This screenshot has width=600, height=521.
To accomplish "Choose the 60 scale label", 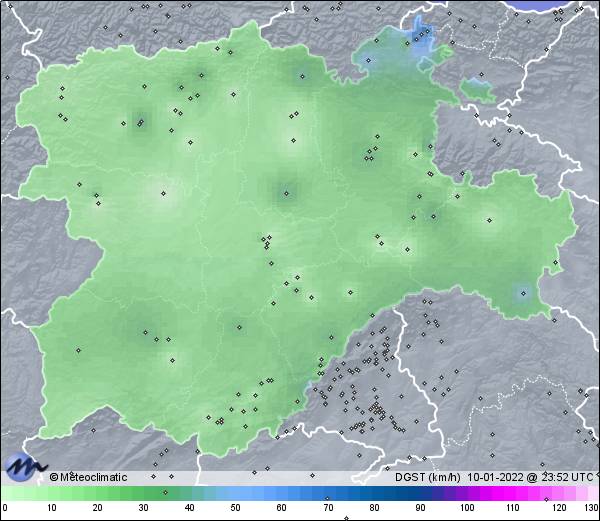I will pos(282,508).
